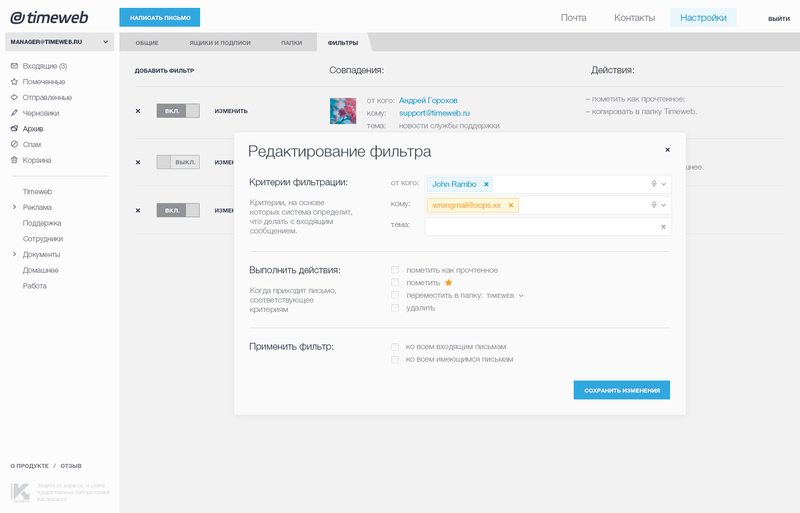Switch to the ПАПКИ tab
Screen dimensions: 800x513
point(291,43)
